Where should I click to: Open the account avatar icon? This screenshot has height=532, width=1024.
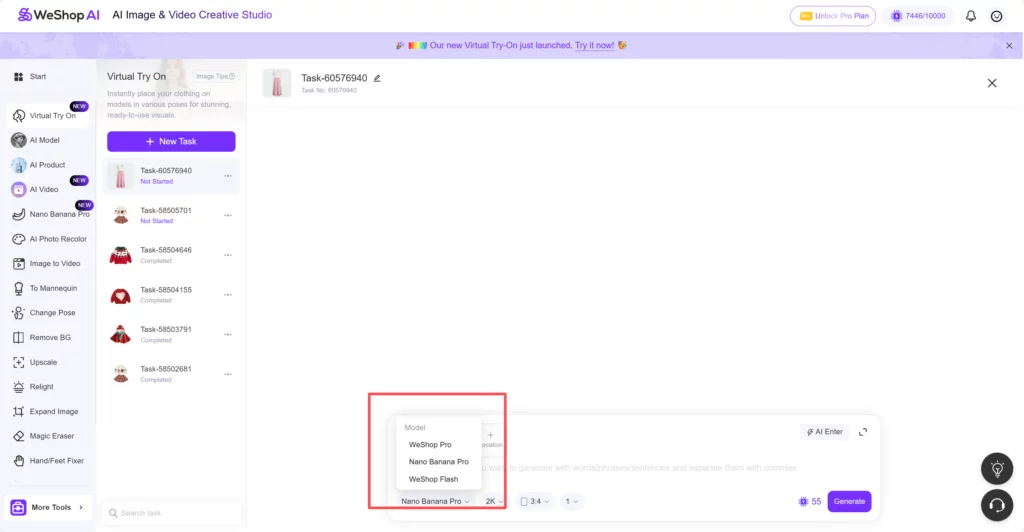(x=996, y=16)
